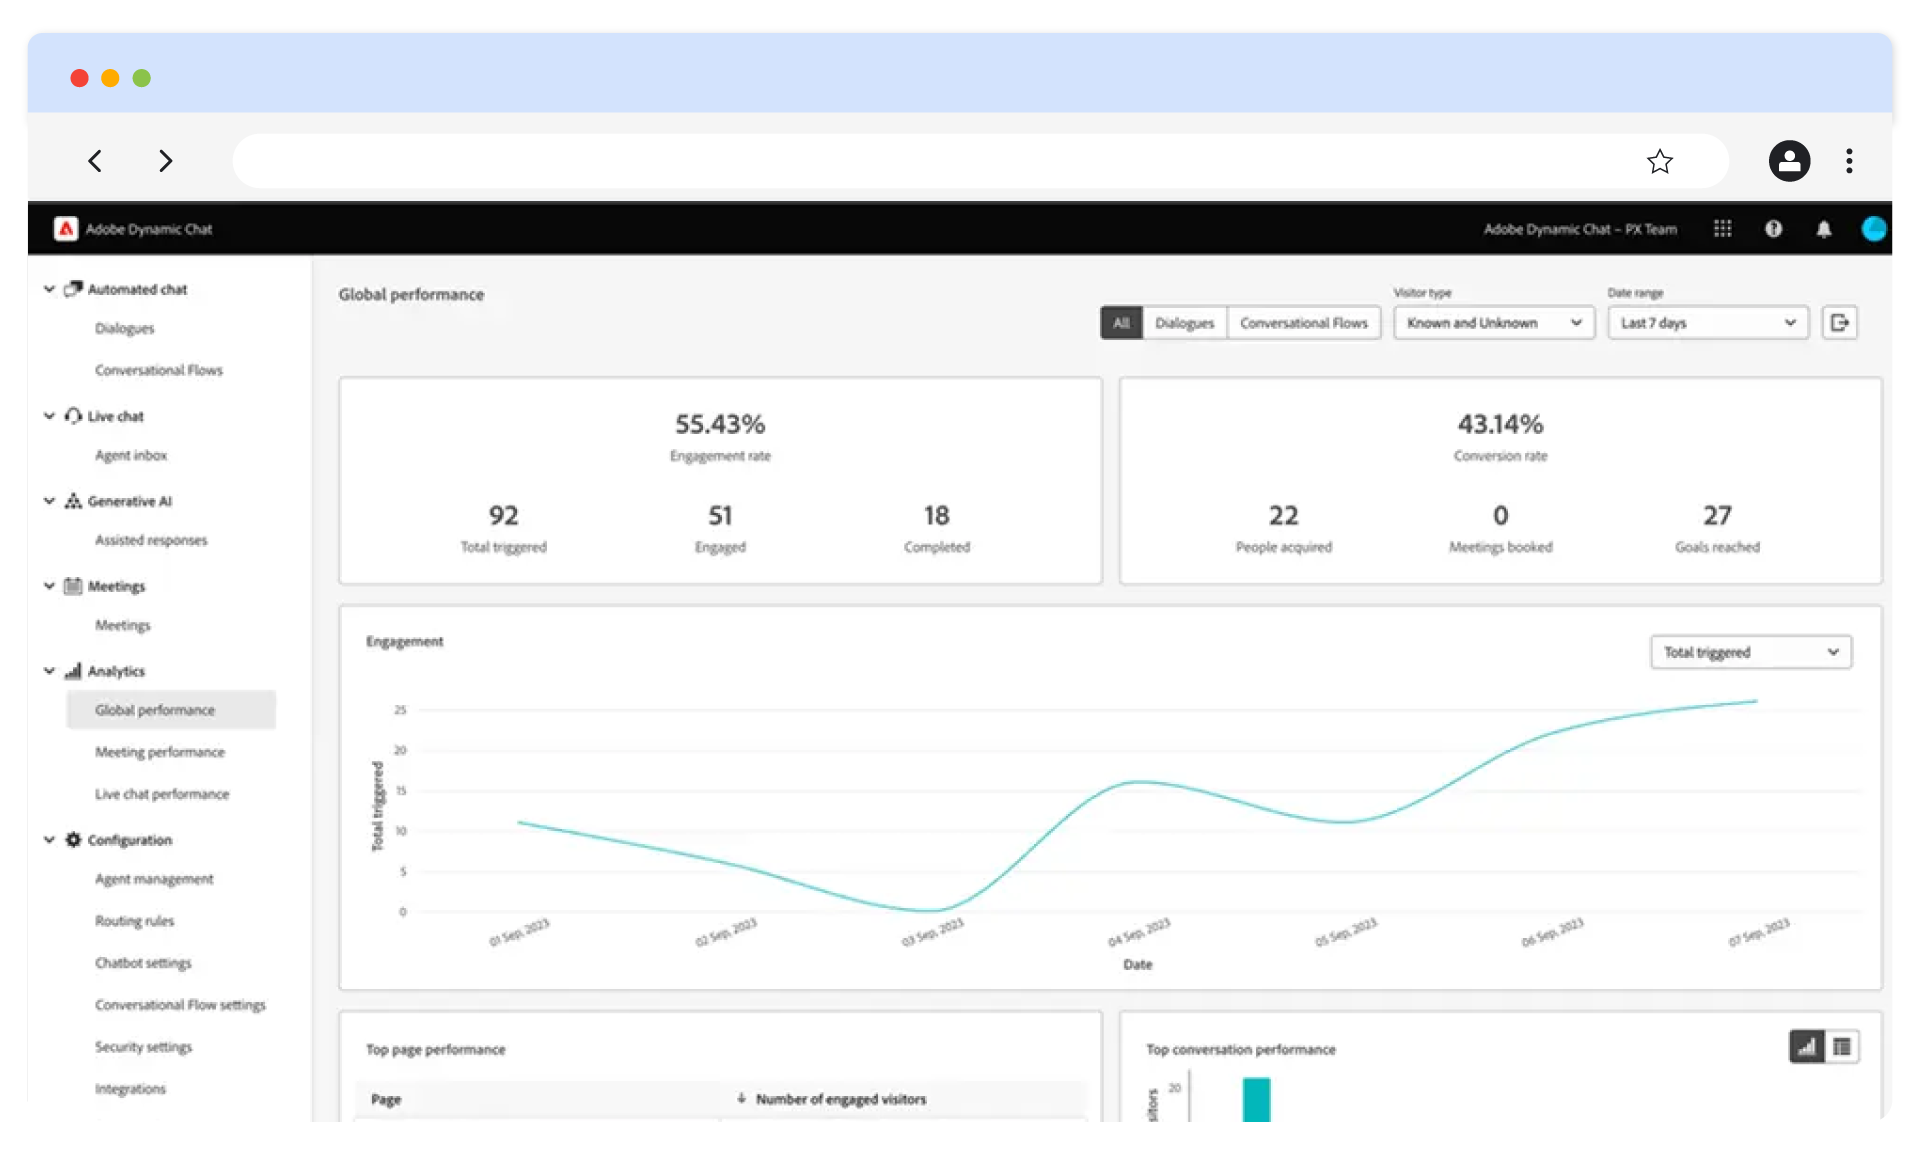Viewport: 1920px width, 1149px height.
Task: Switch conversation performance to table view
Action: pyautogui.click(x=1842, y=1047)
